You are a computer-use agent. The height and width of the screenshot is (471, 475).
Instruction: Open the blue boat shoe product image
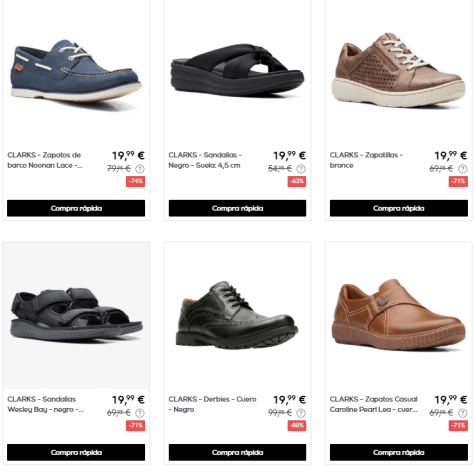pos(76,72)
